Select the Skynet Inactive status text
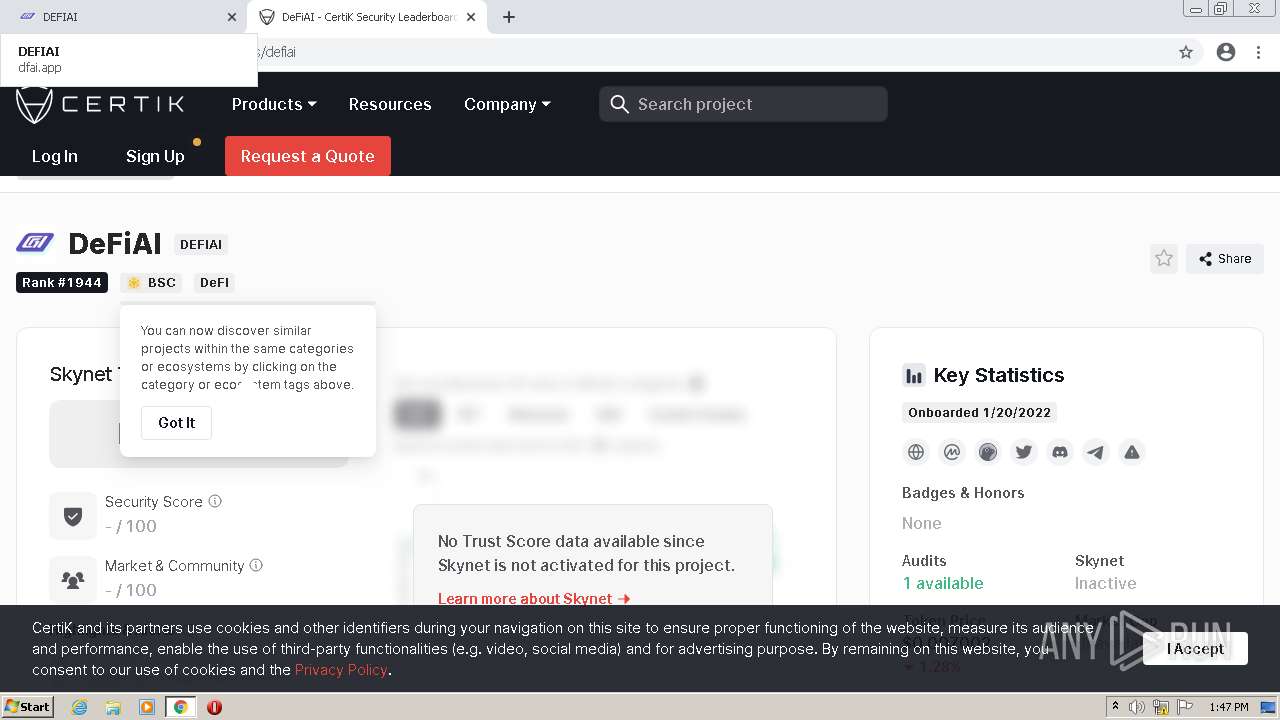 pos(1105,583)
